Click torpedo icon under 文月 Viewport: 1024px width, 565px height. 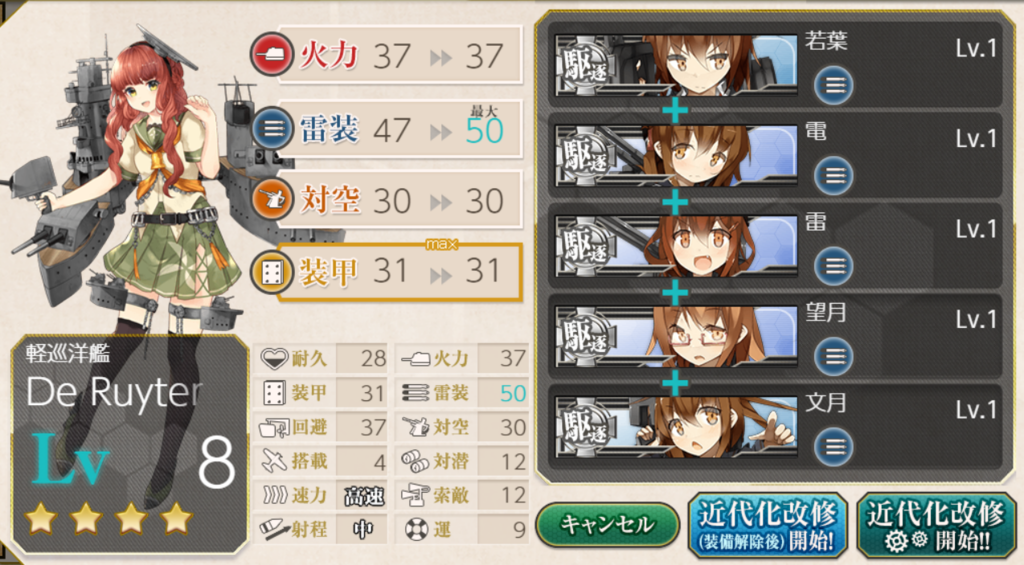point(833,446)
